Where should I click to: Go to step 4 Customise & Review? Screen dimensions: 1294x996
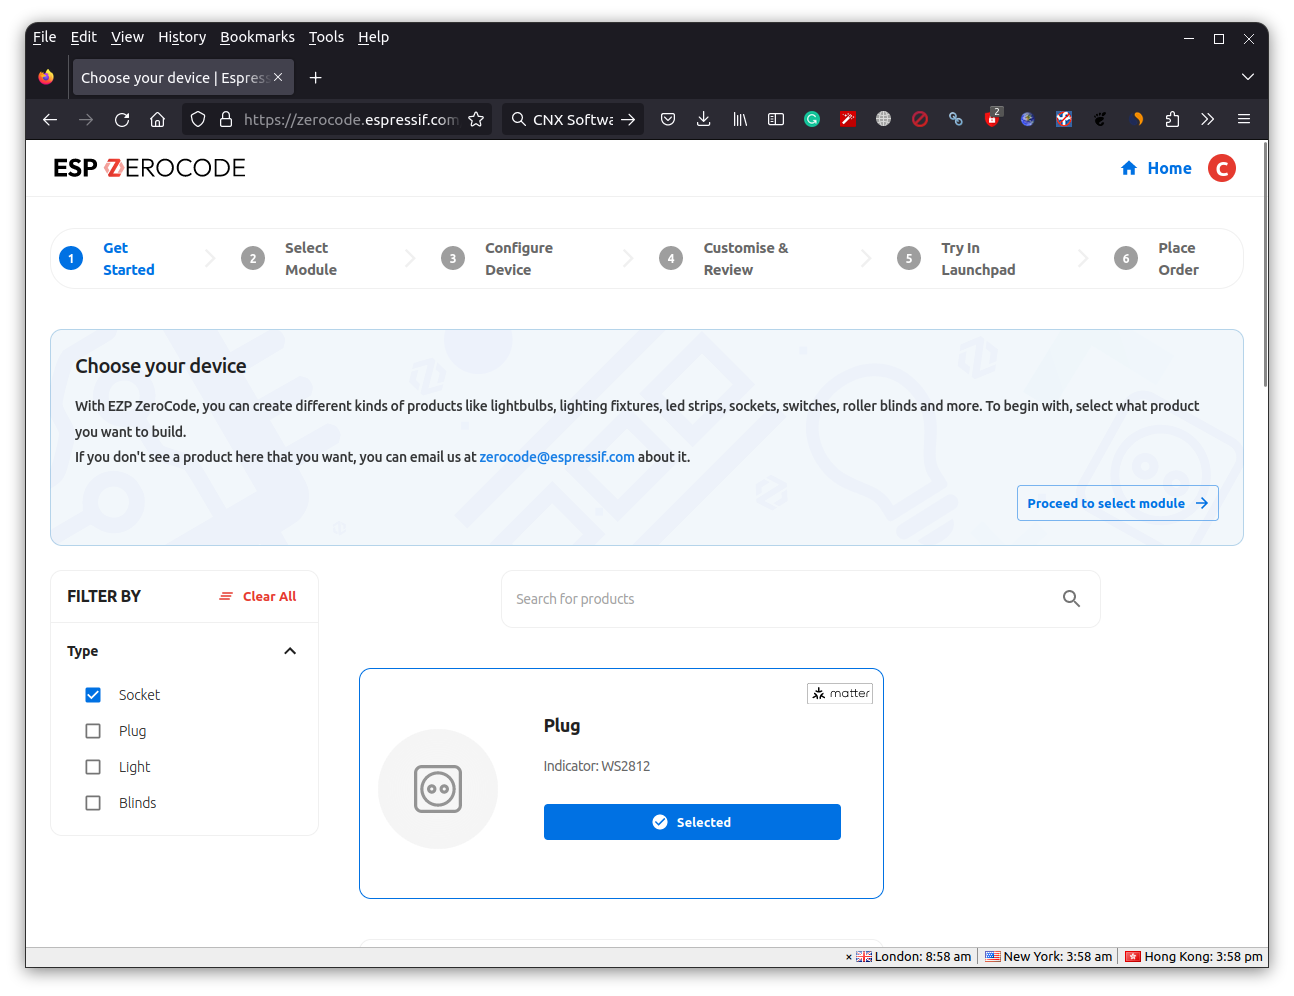pyautogui.click(x=724, y=259)
